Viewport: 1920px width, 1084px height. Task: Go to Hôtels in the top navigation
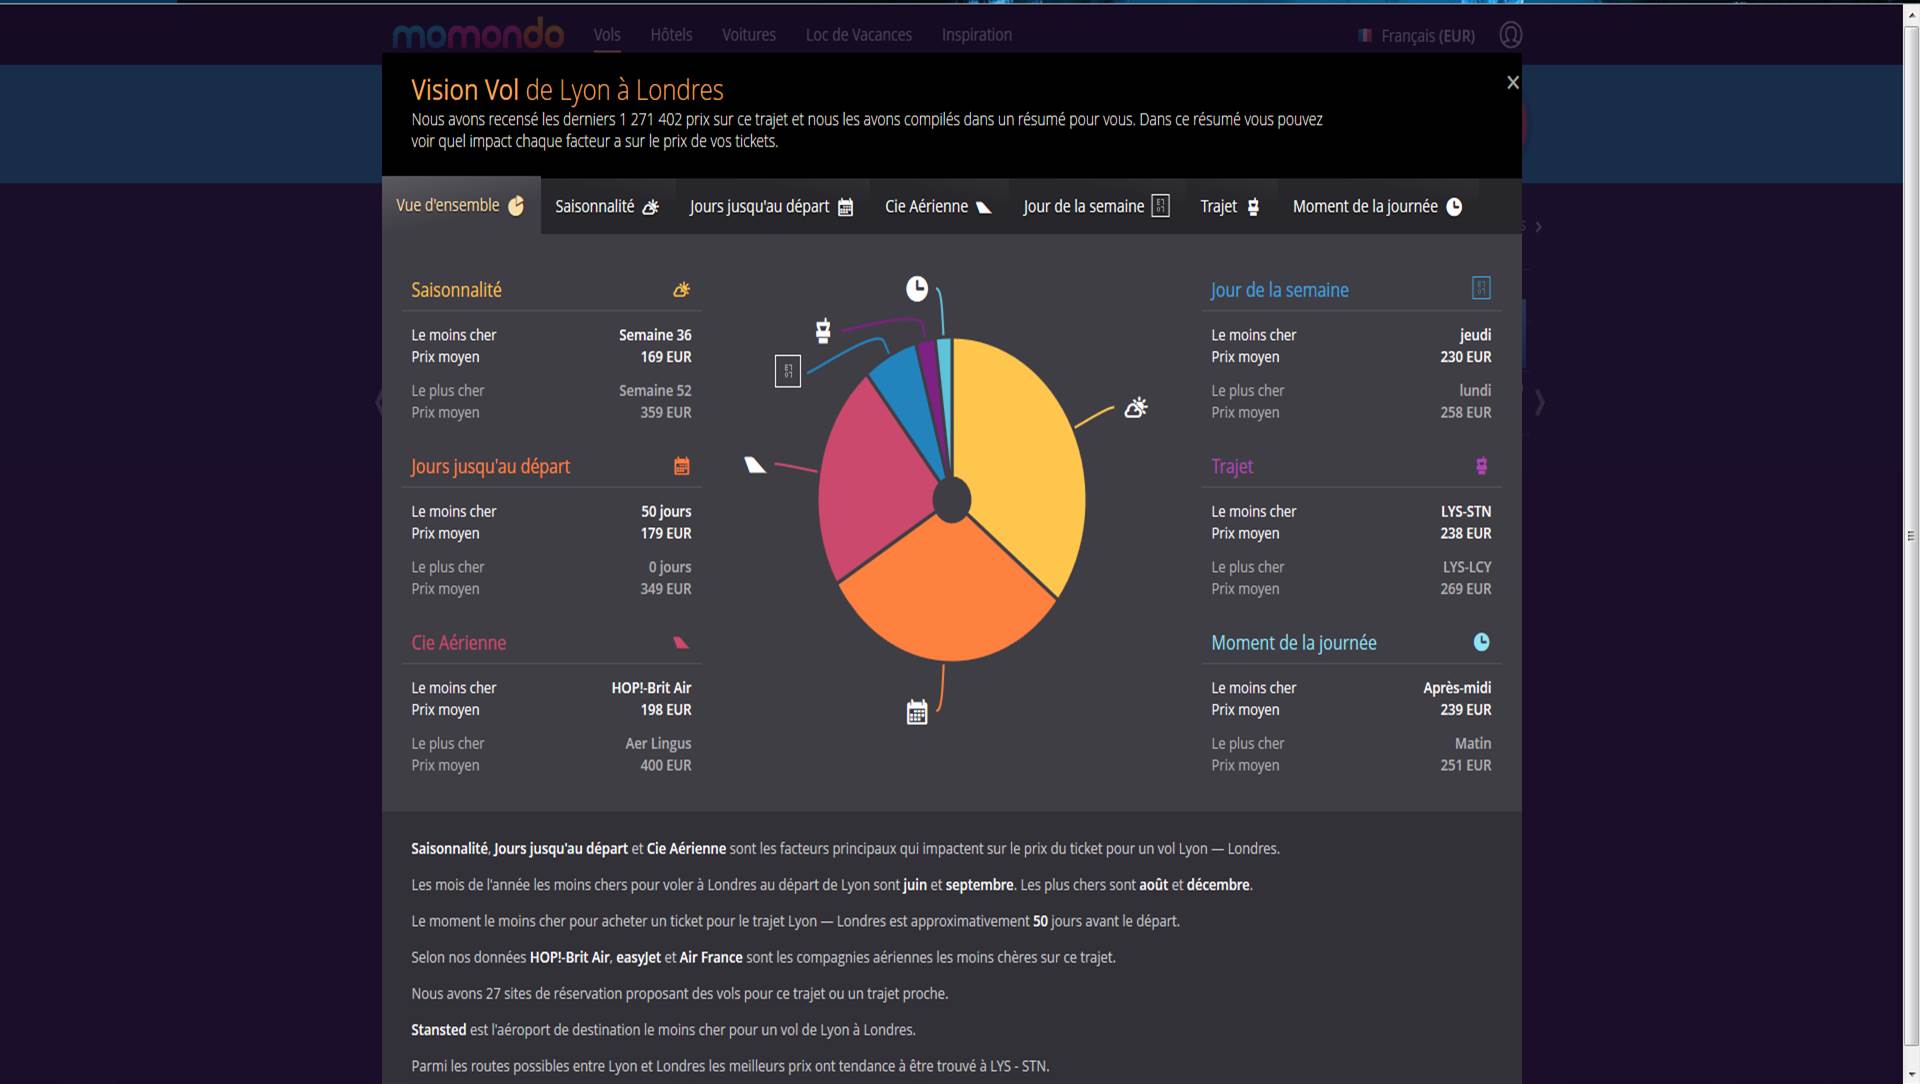[x=671, y=35]
